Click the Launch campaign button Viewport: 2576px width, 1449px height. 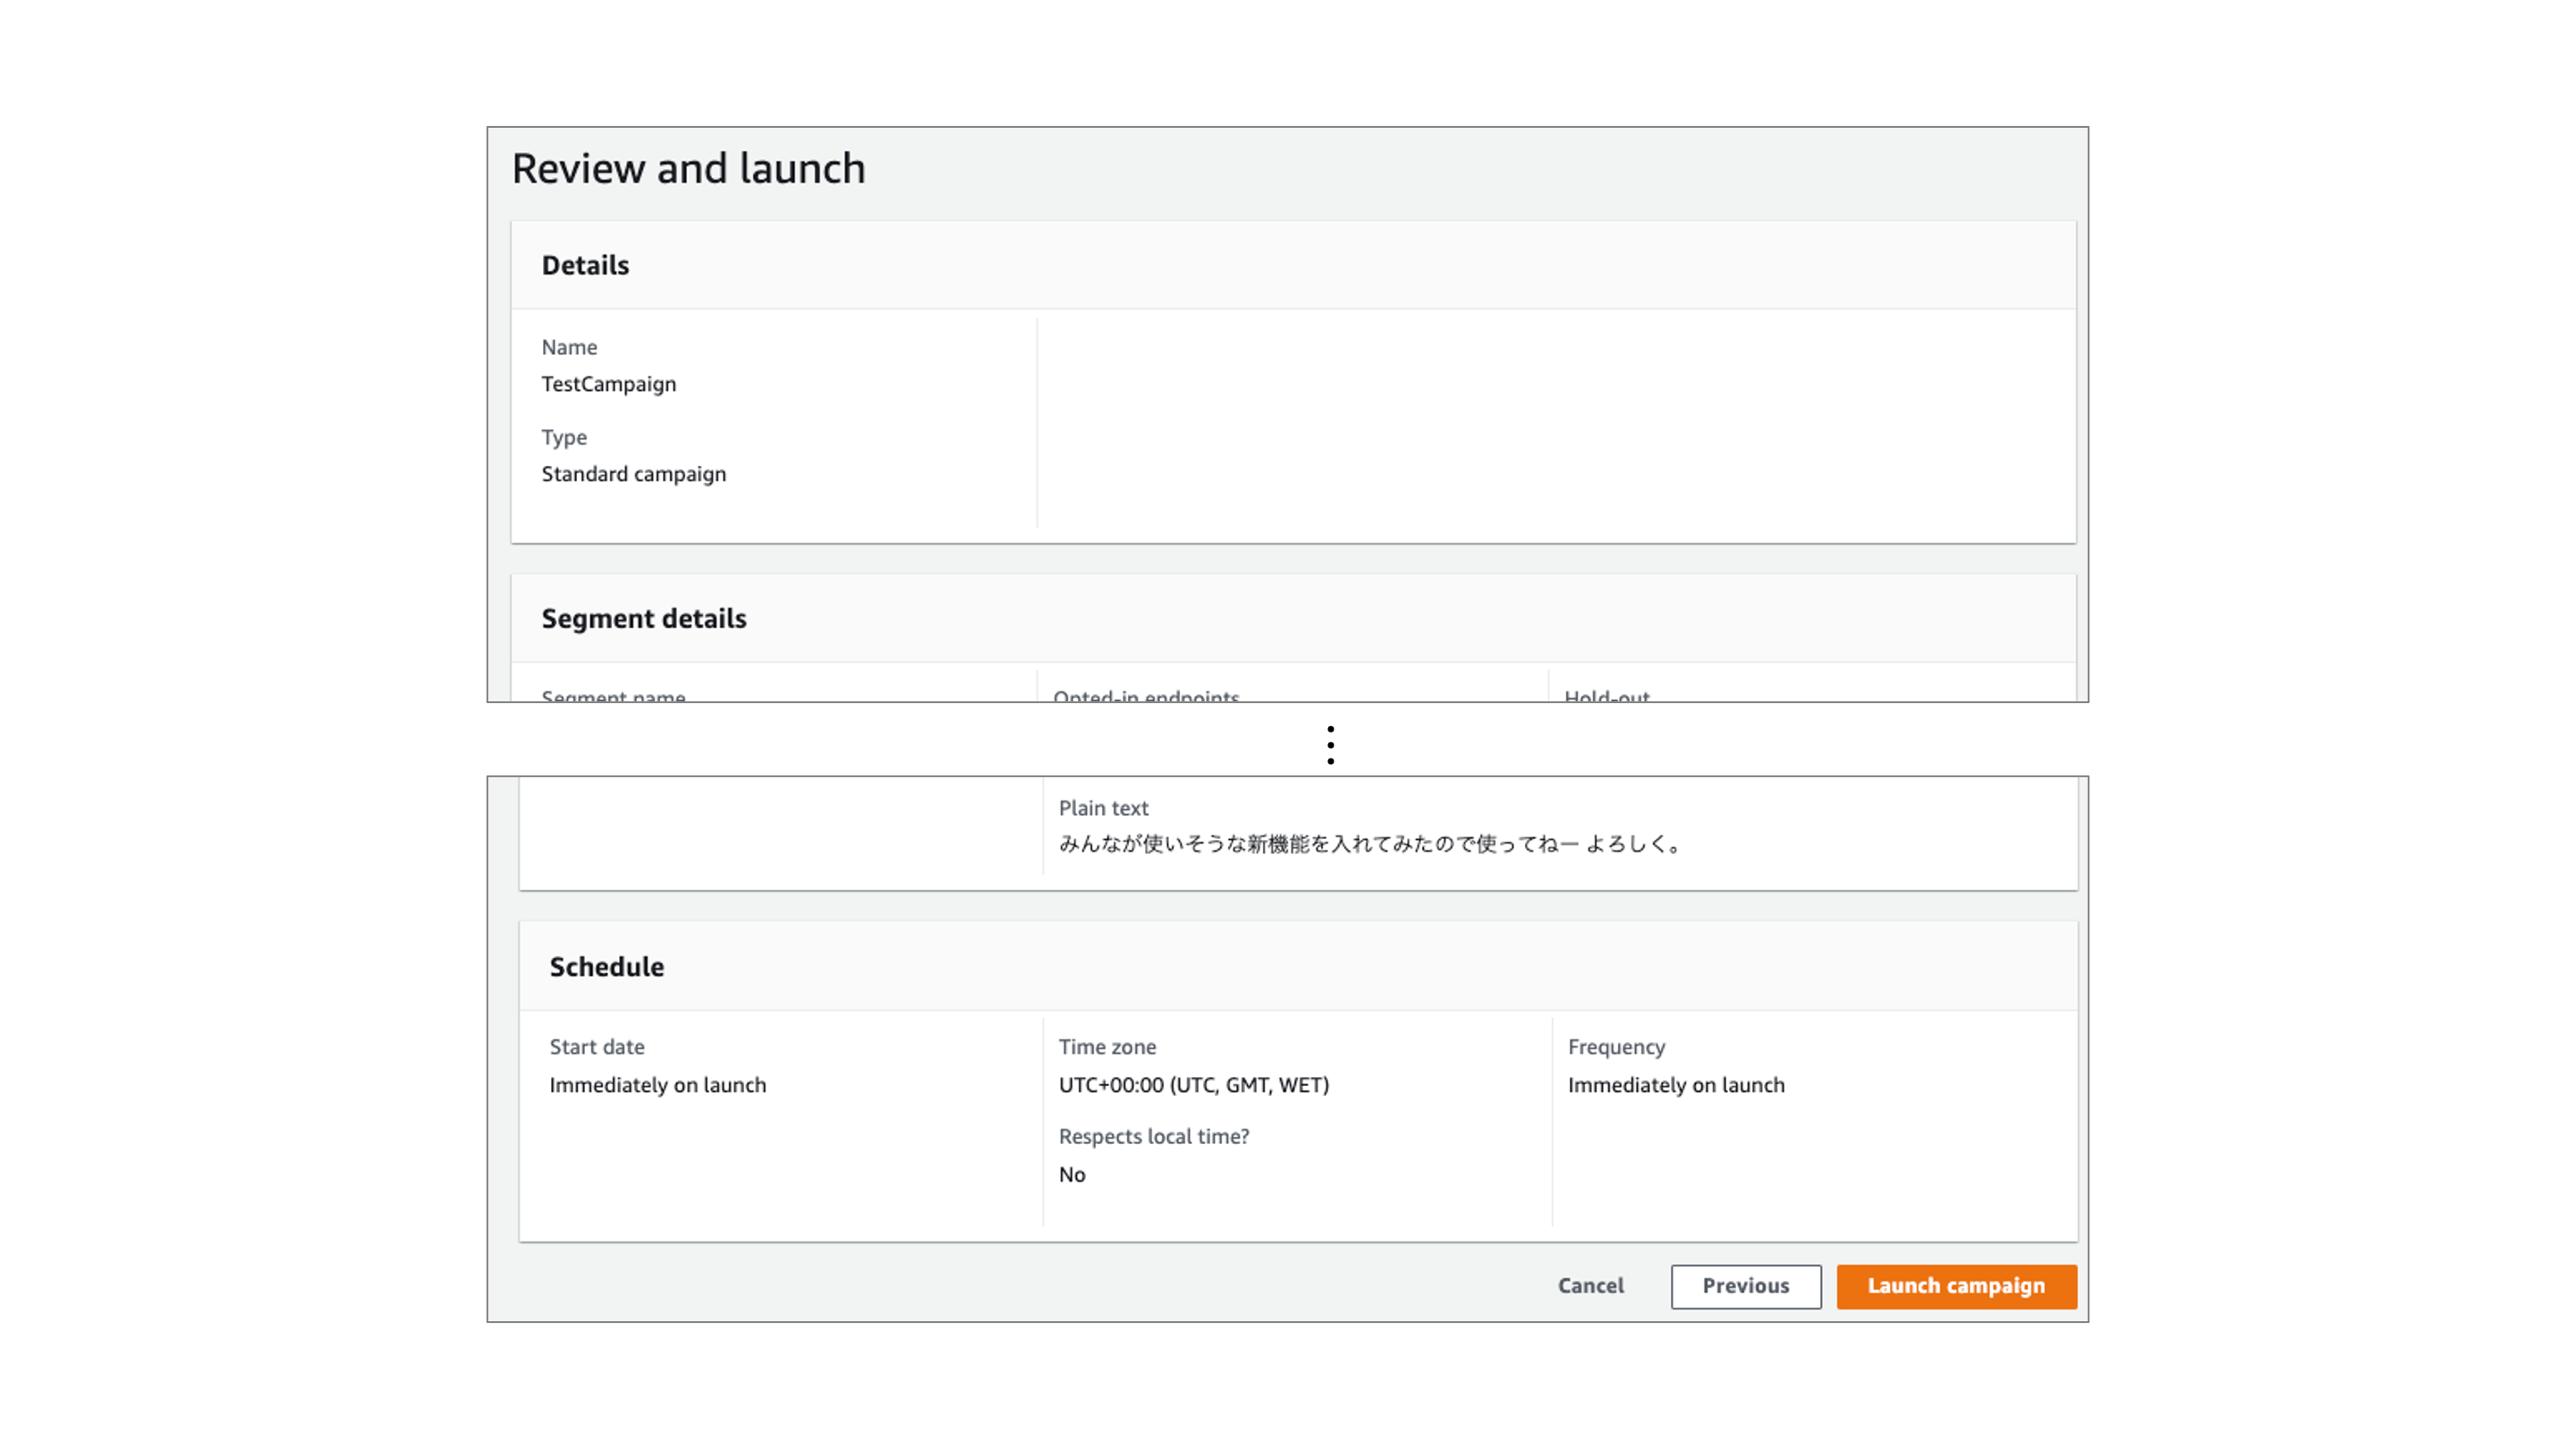pos(1955,1286)
